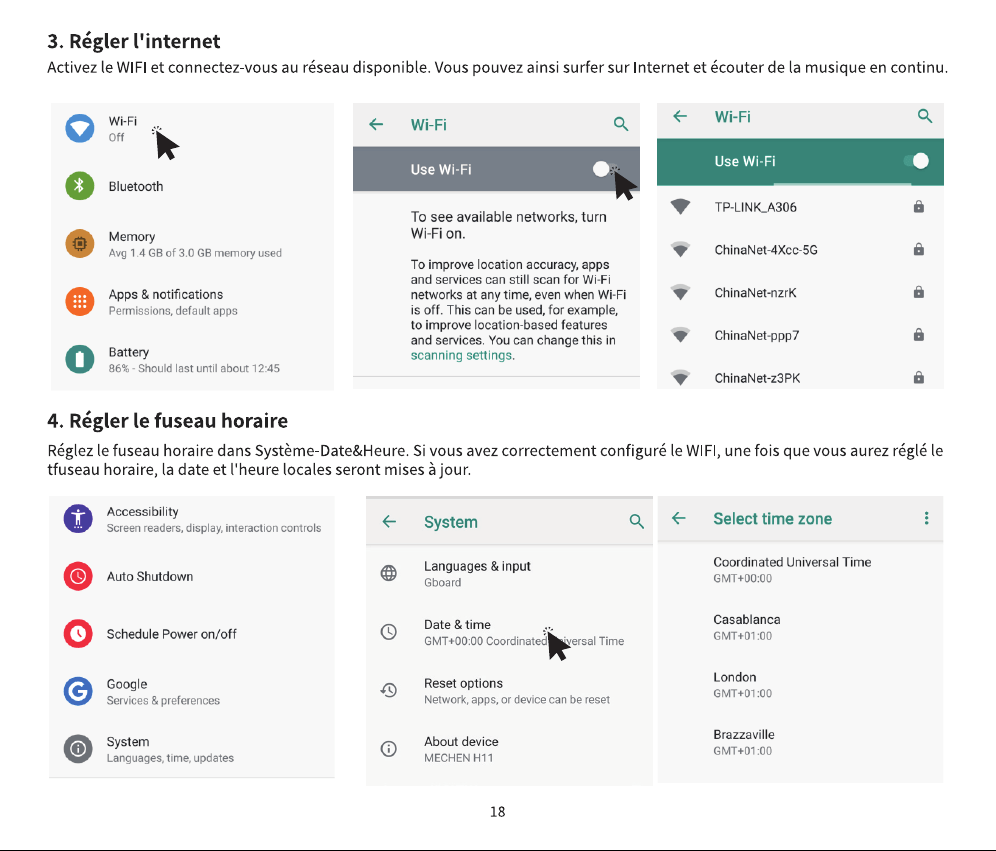Open Wi-Fi settings via blue Wi-Fi icon
996x851 pixels.
tap(79, 128)
